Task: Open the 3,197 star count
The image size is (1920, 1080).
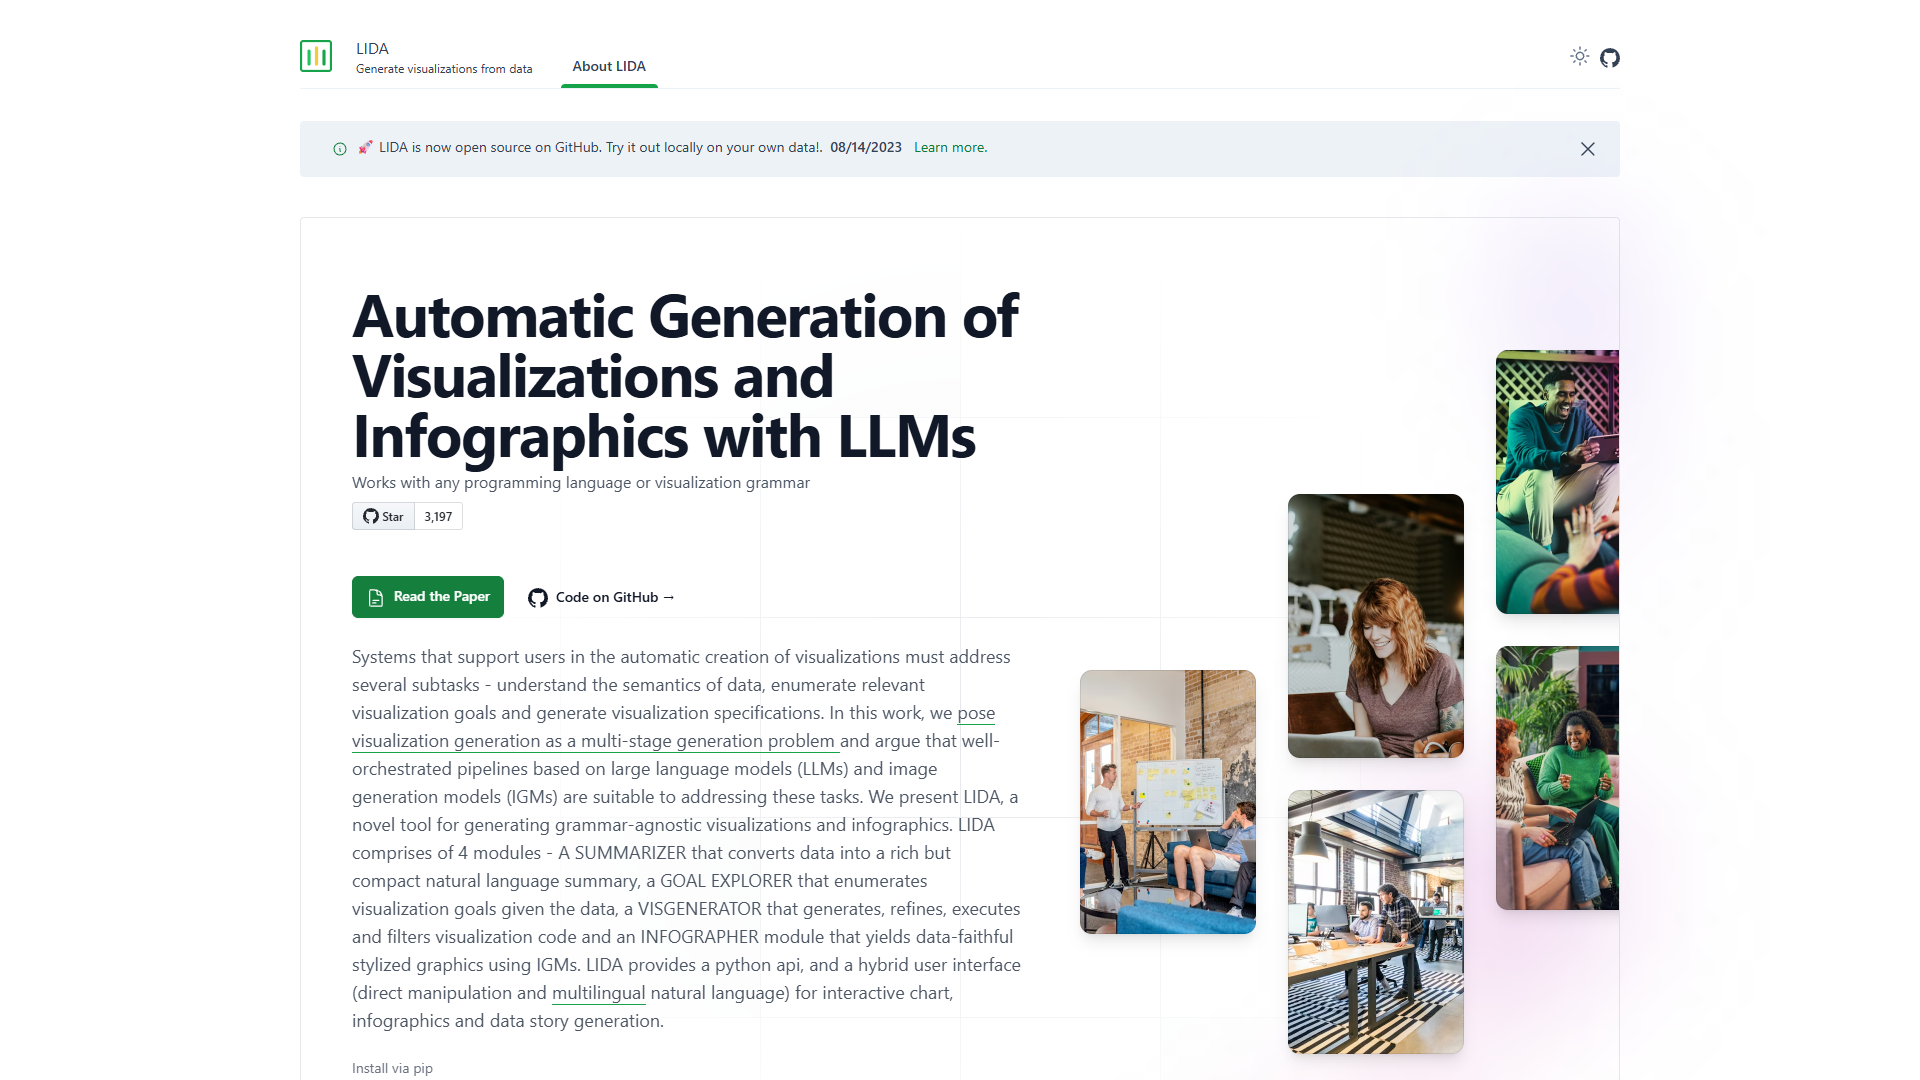Action: click(438, 516)
